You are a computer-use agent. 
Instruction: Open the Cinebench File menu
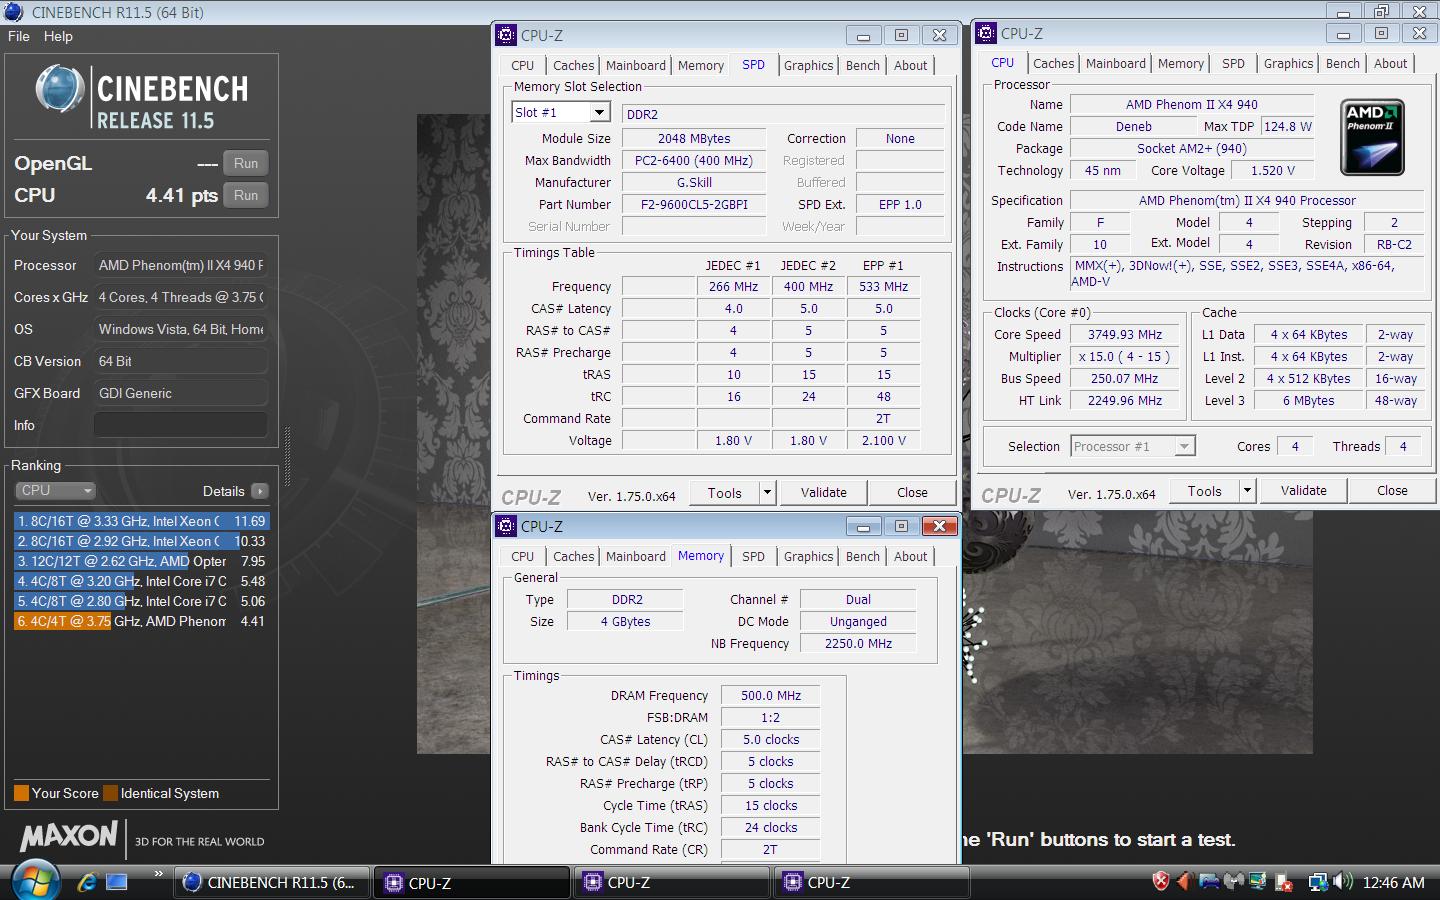[19, 36]
